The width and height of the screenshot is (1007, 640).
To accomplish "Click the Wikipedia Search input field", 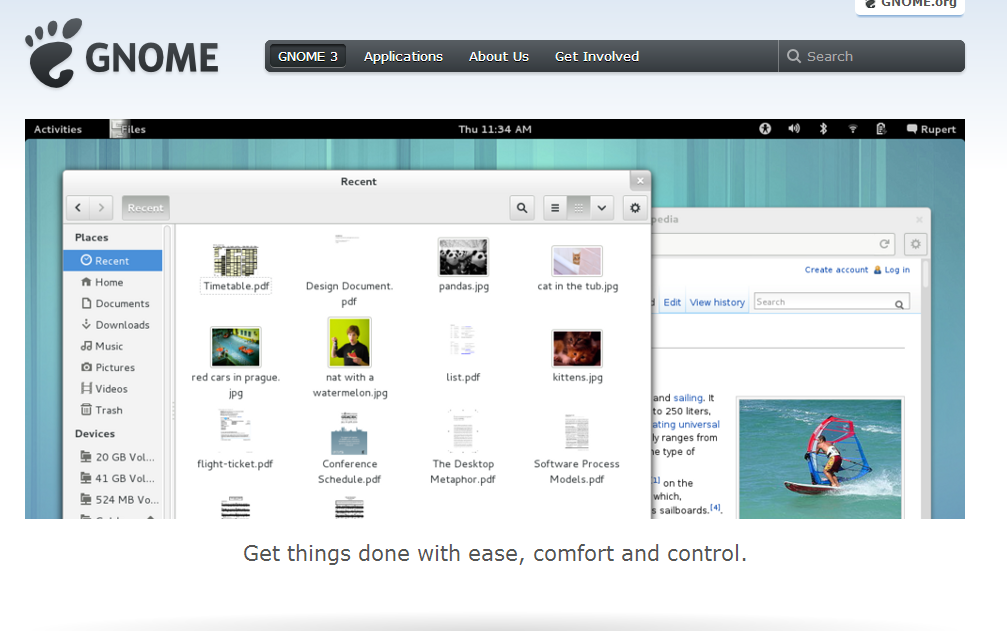I will point(831,302).
